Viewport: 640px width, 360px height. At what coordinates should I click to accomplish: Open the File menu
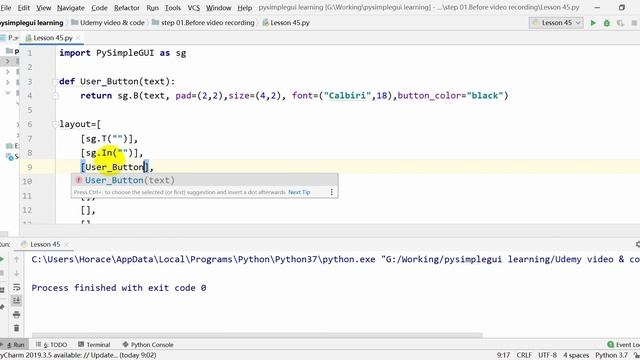6,8
